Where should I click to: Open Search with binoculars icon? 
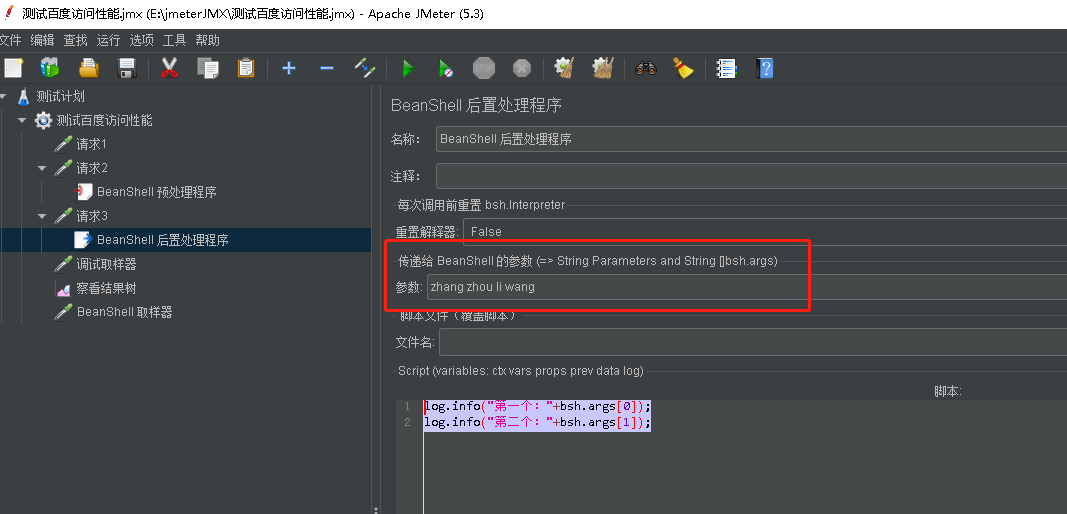pos(645,68)
